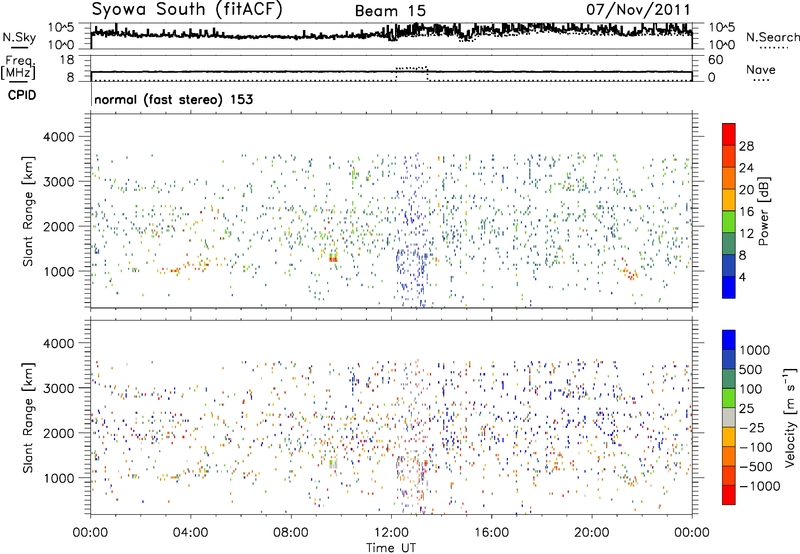The image size is (800, 554).
Task: Click the 'normal (fast stereo) 153' text
Action: pyautogui.click(x=173, y=99)
